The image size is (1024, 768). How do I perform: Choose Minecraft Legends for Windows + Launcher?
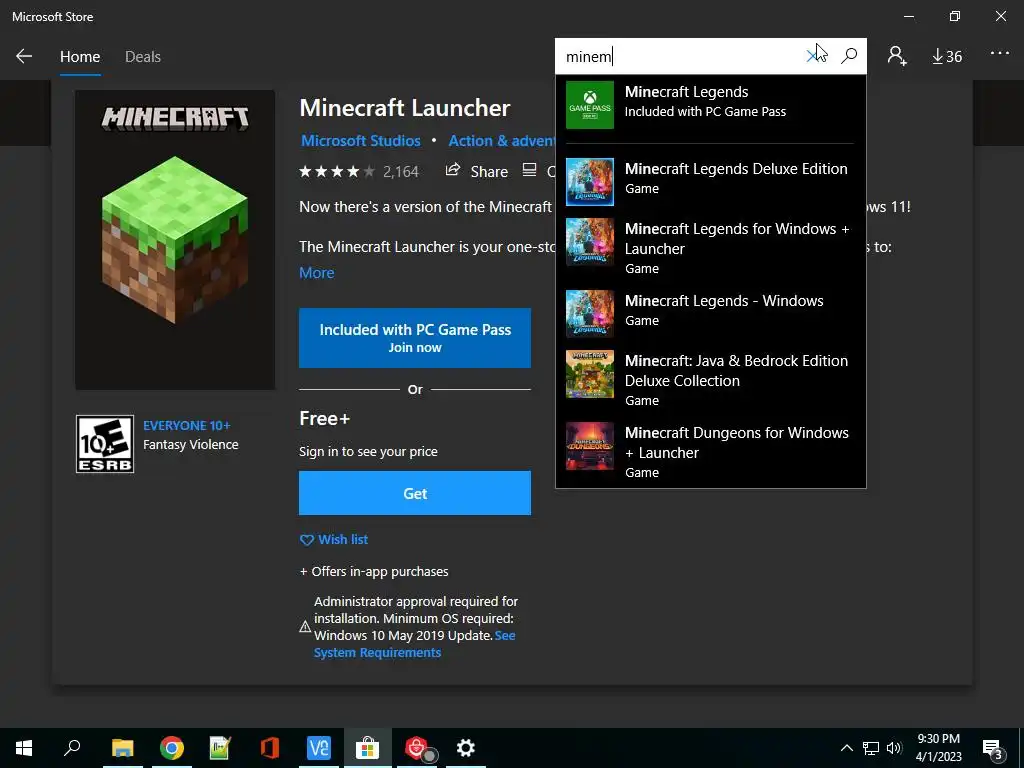pos(711,248)
